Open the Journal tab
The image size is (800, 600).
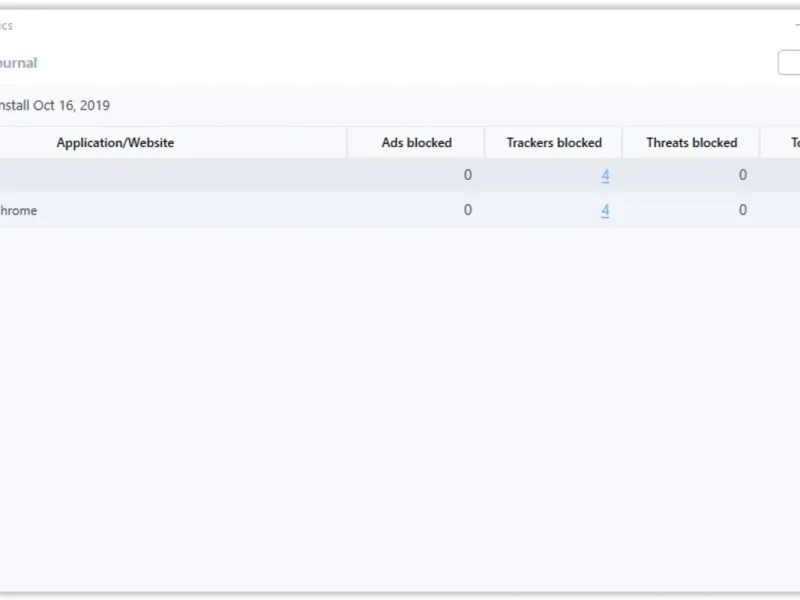click(18, 63)
